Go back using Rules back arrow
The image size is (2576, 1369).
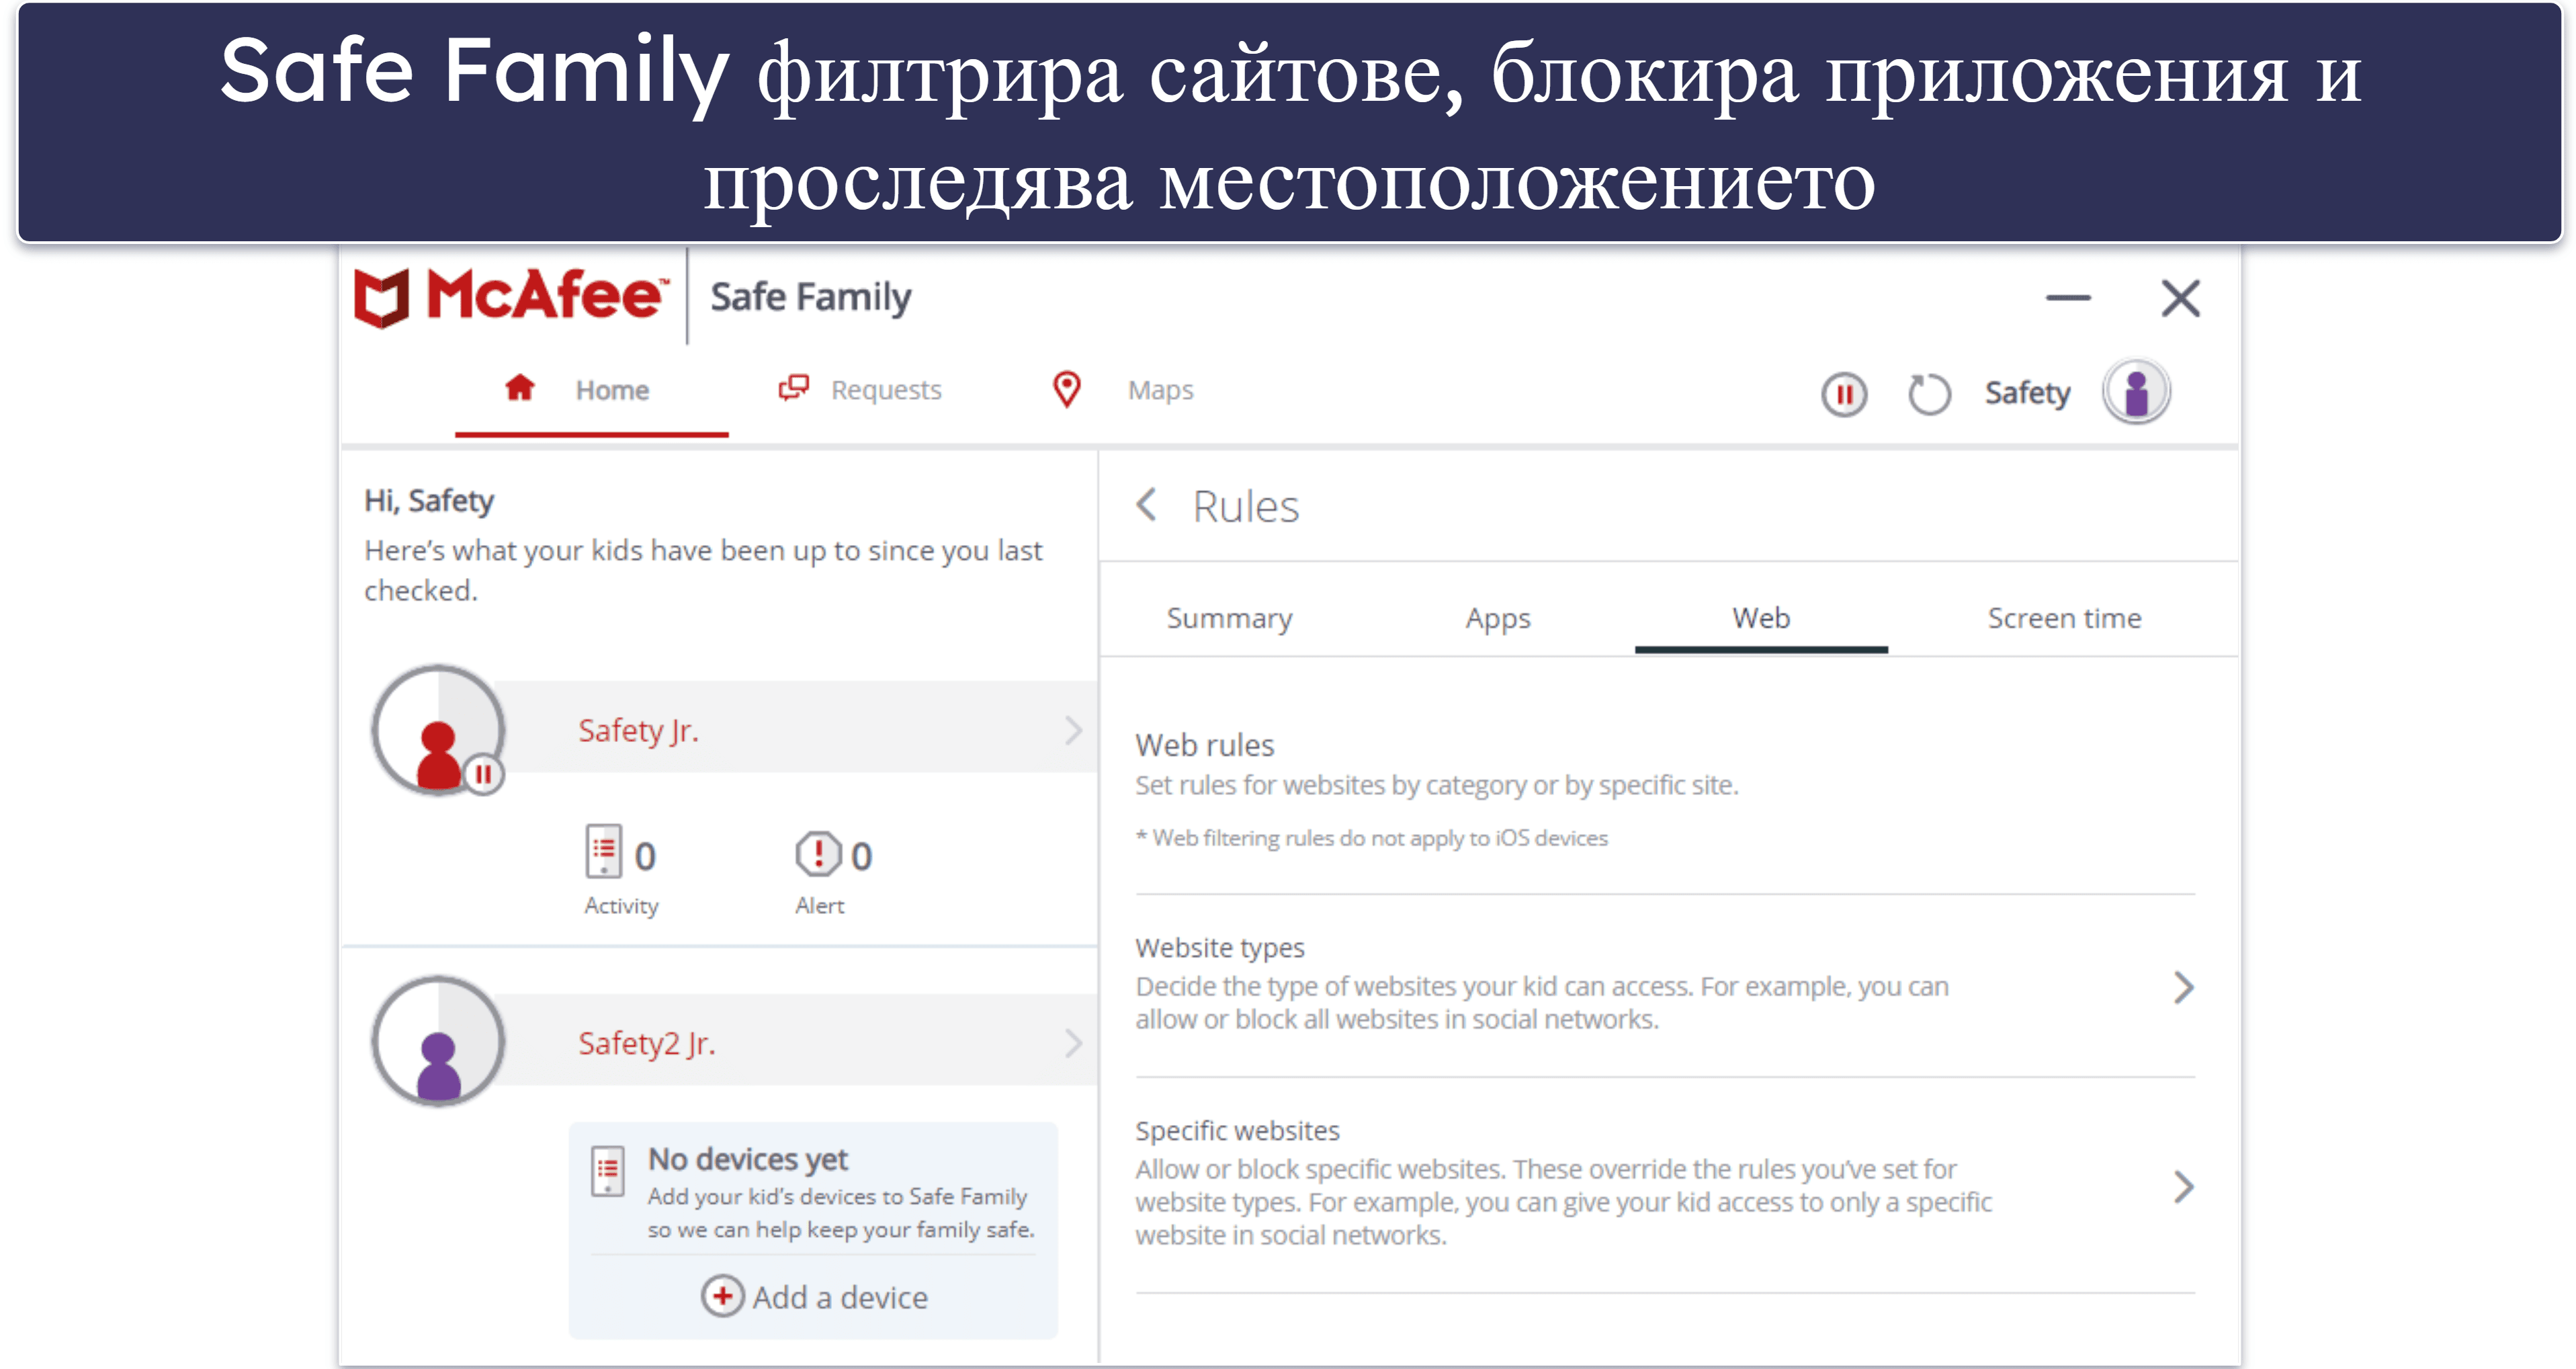tap(1147, 505)
